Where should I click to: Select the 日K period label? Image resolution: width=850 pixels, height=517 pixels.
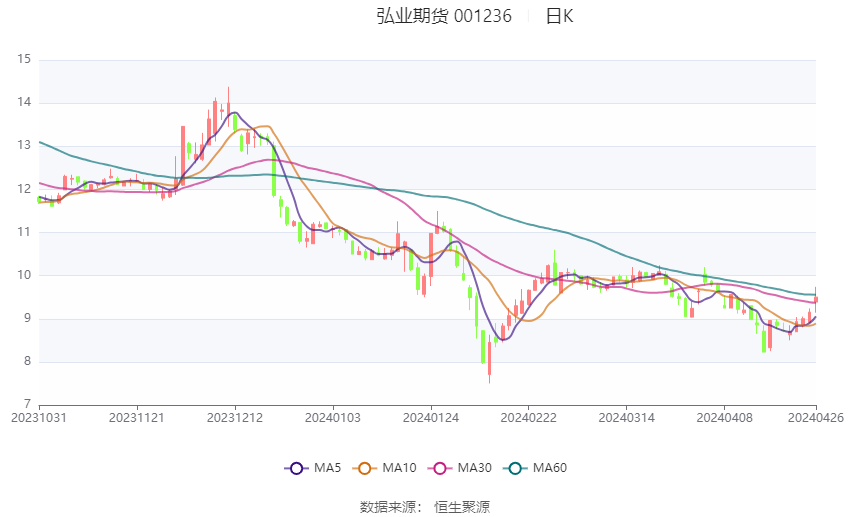[x=559, y=16]
